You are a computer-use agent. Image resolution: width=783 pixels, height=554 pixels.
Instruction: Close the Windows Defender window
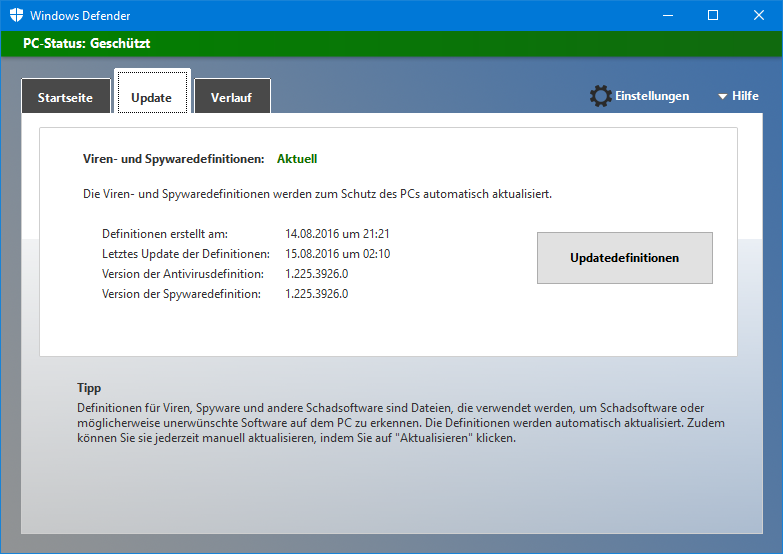point(759,15)
